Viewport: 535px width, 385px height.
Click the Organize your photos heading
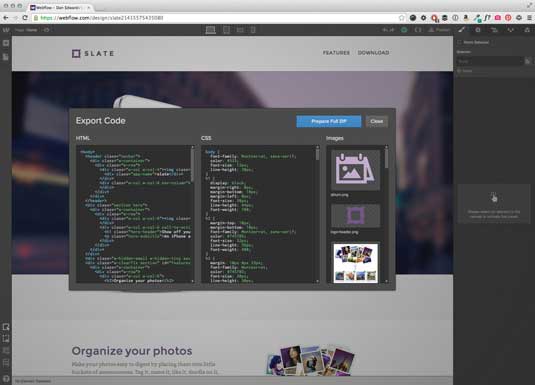pos(132,351)
